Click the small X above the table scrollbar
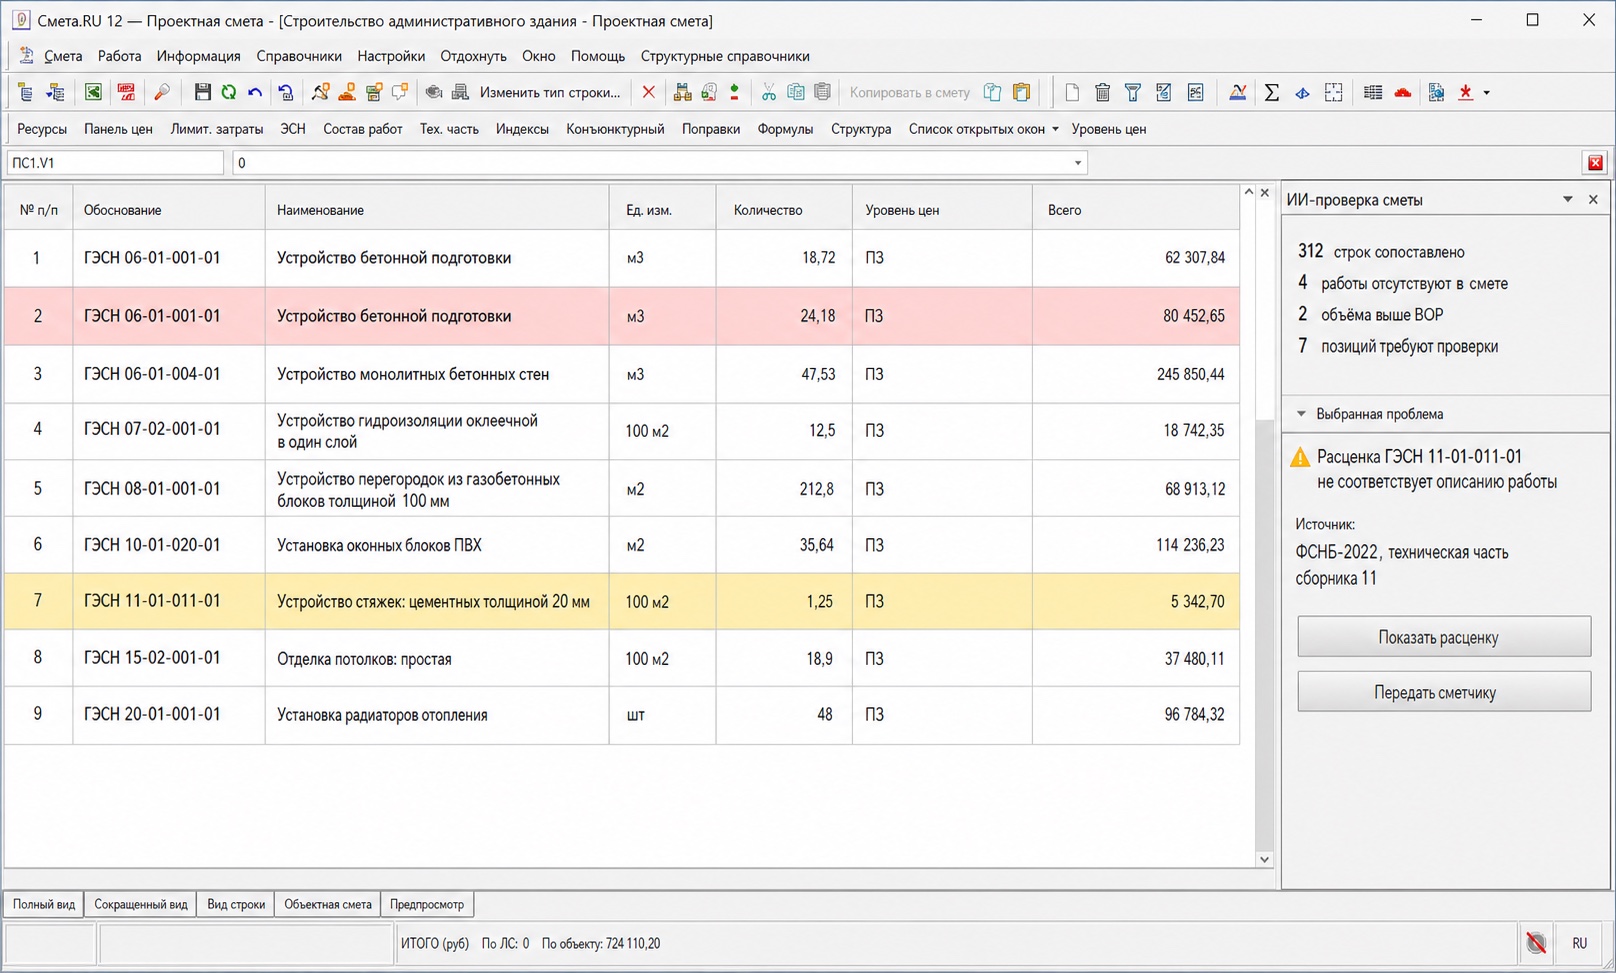Viewport: 1616px width, 973px height. pos(1265,192)
